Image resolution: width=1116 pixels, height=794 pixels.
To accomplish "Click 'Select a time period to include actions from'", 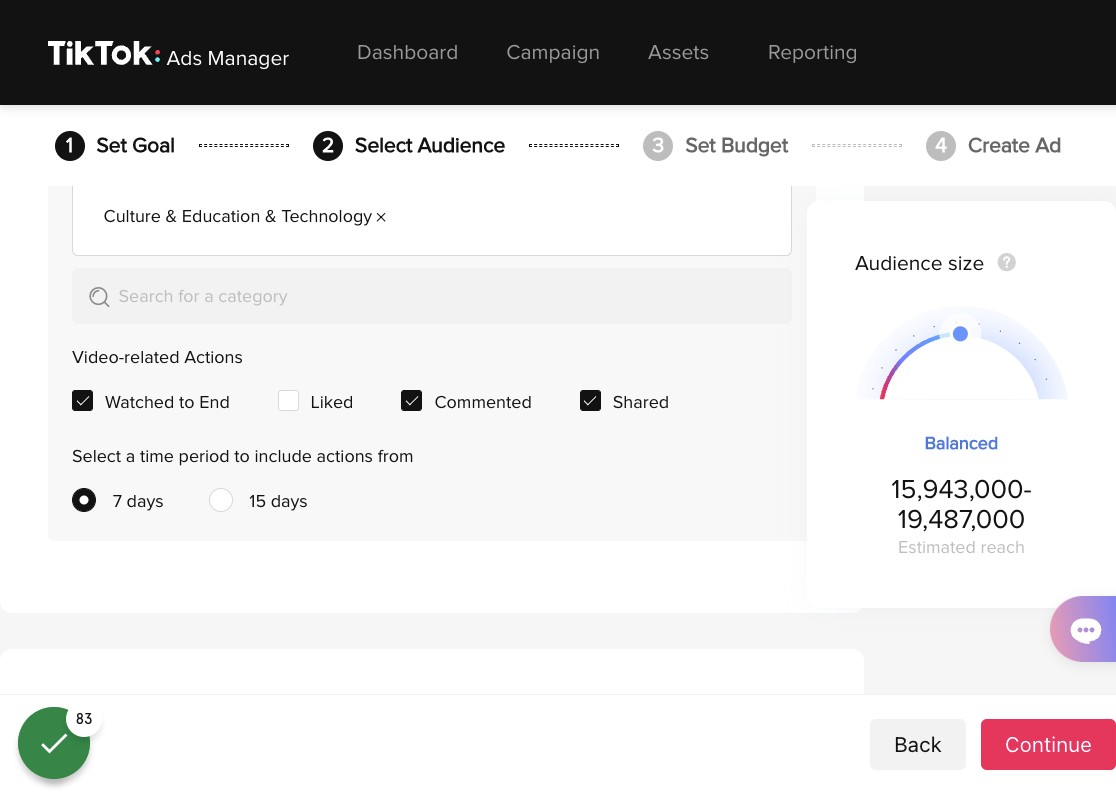I will (243, 456).
